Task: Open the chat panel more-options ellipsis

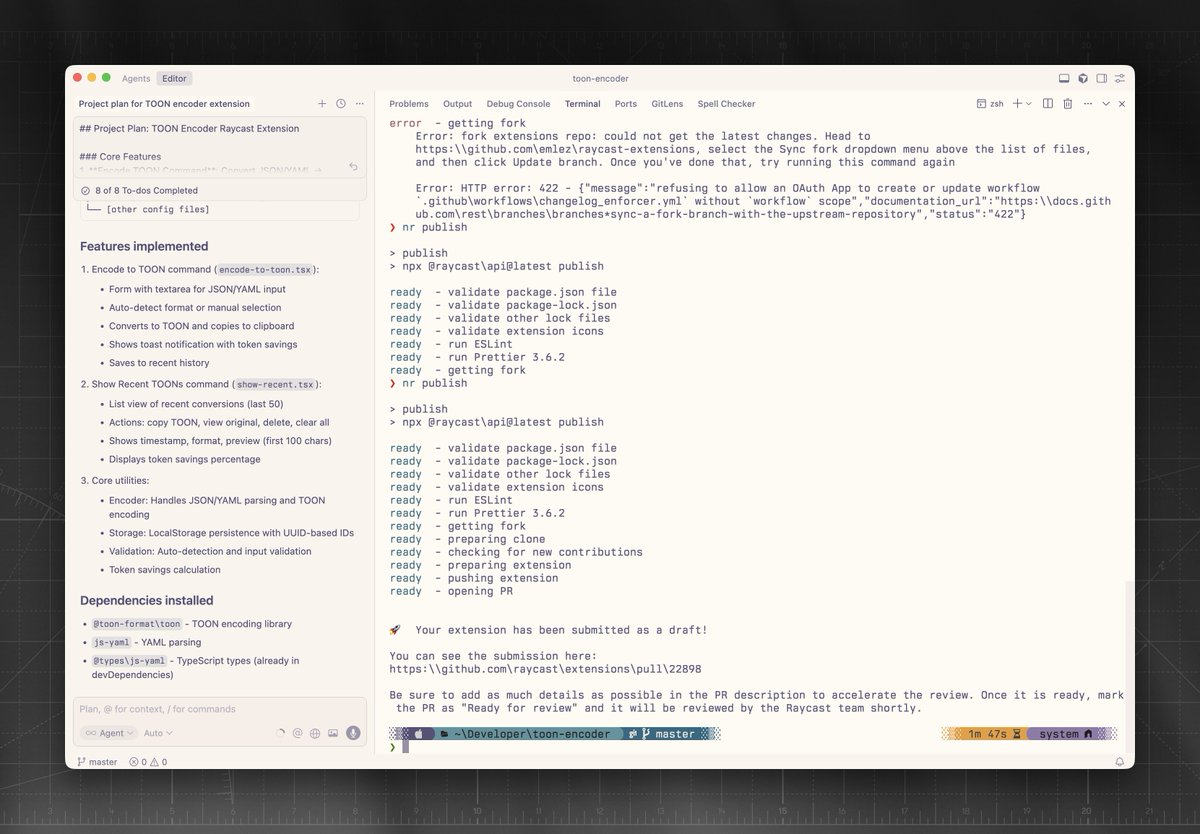Action: 360,104
